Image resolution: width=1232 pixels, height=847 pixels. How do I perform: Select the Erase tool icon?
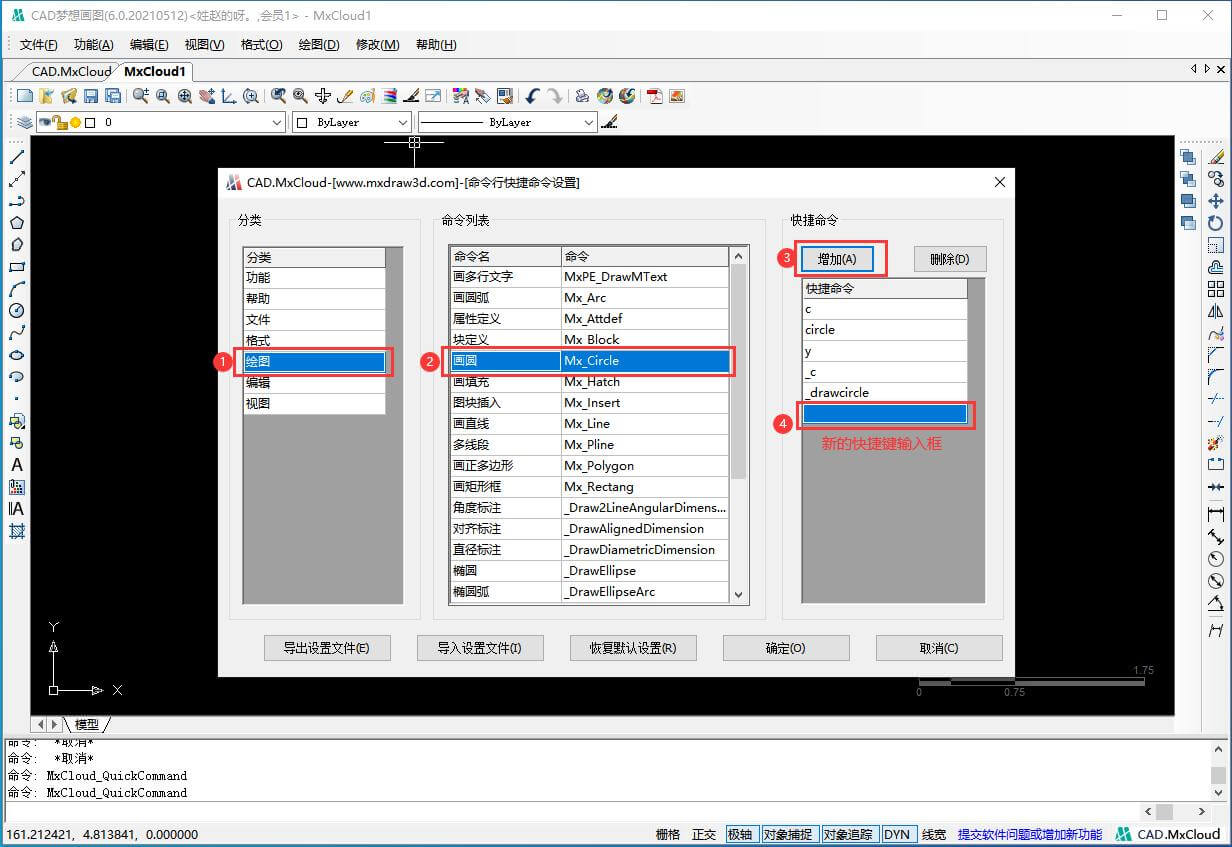(x=1216, y=157)
